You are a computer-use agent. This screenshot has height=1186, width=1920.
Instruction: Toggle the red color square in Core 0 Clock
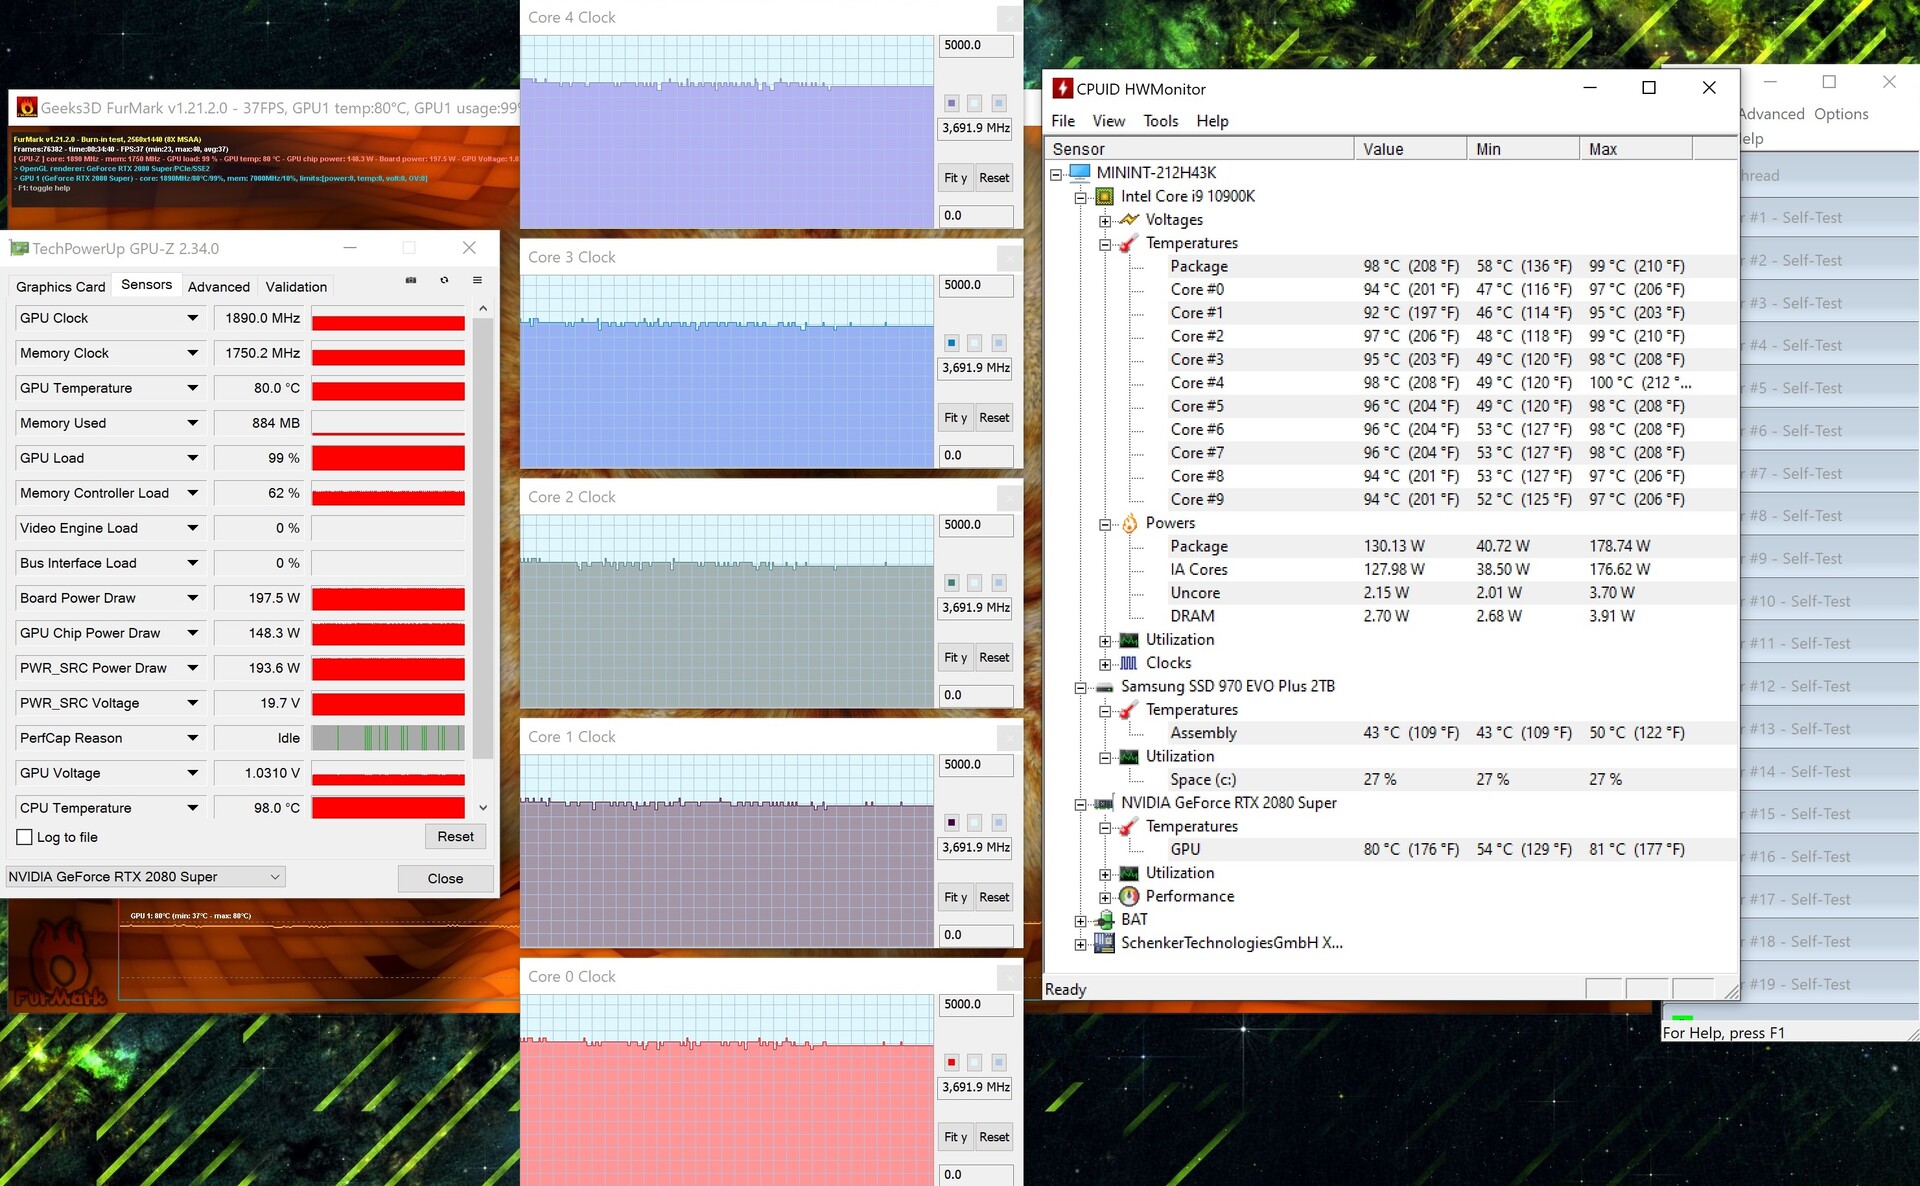(x=951, y=1062)
